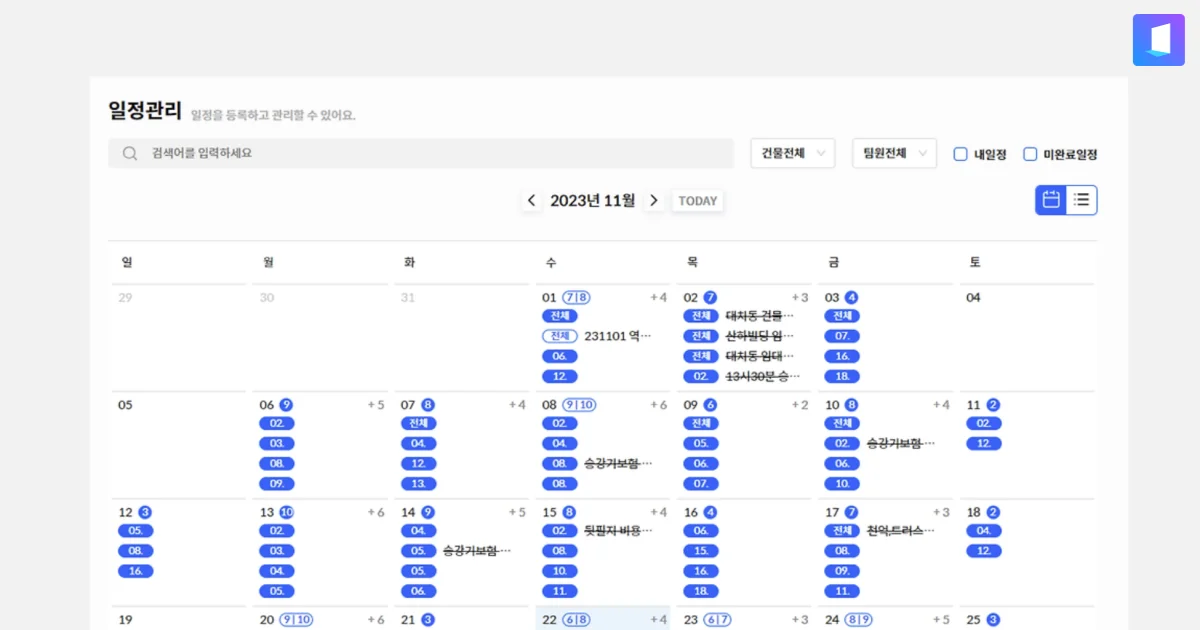Open 천억트러스 event on day 17
Viewport: 1200px width, 630px height.
pos(900,531)
